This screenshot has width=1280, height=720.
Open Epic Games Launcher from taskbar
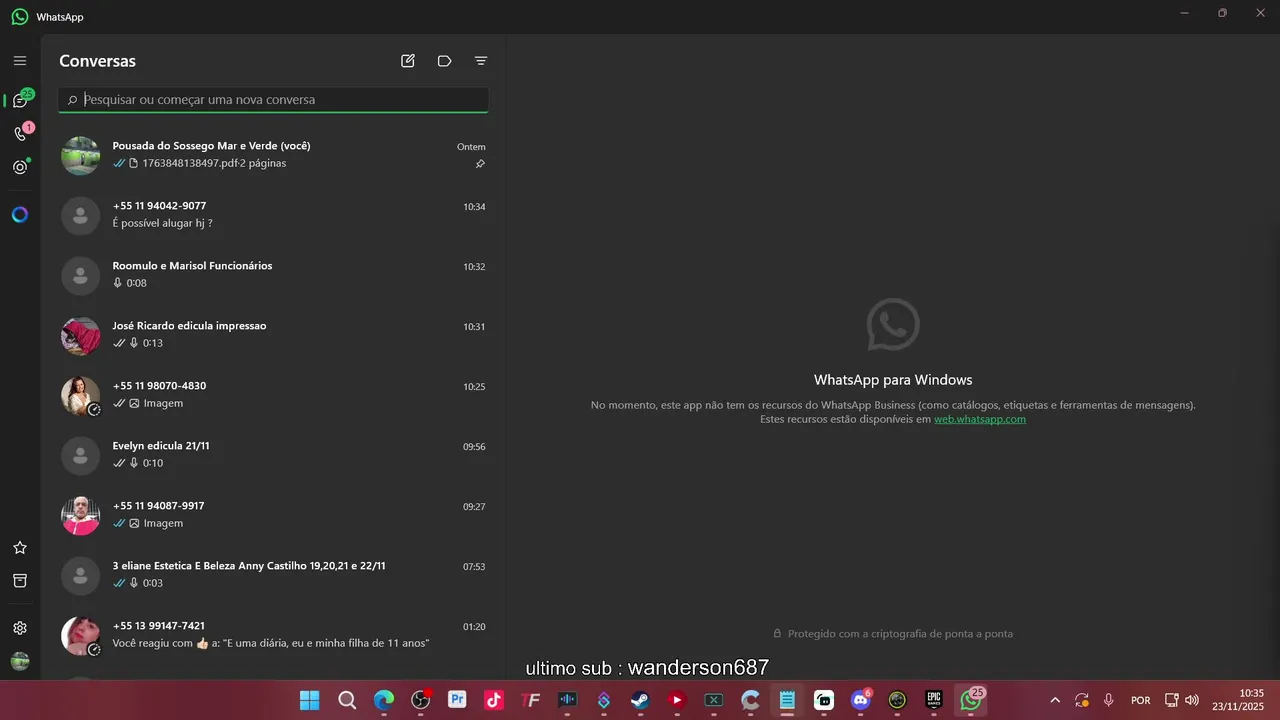[934, 700]
